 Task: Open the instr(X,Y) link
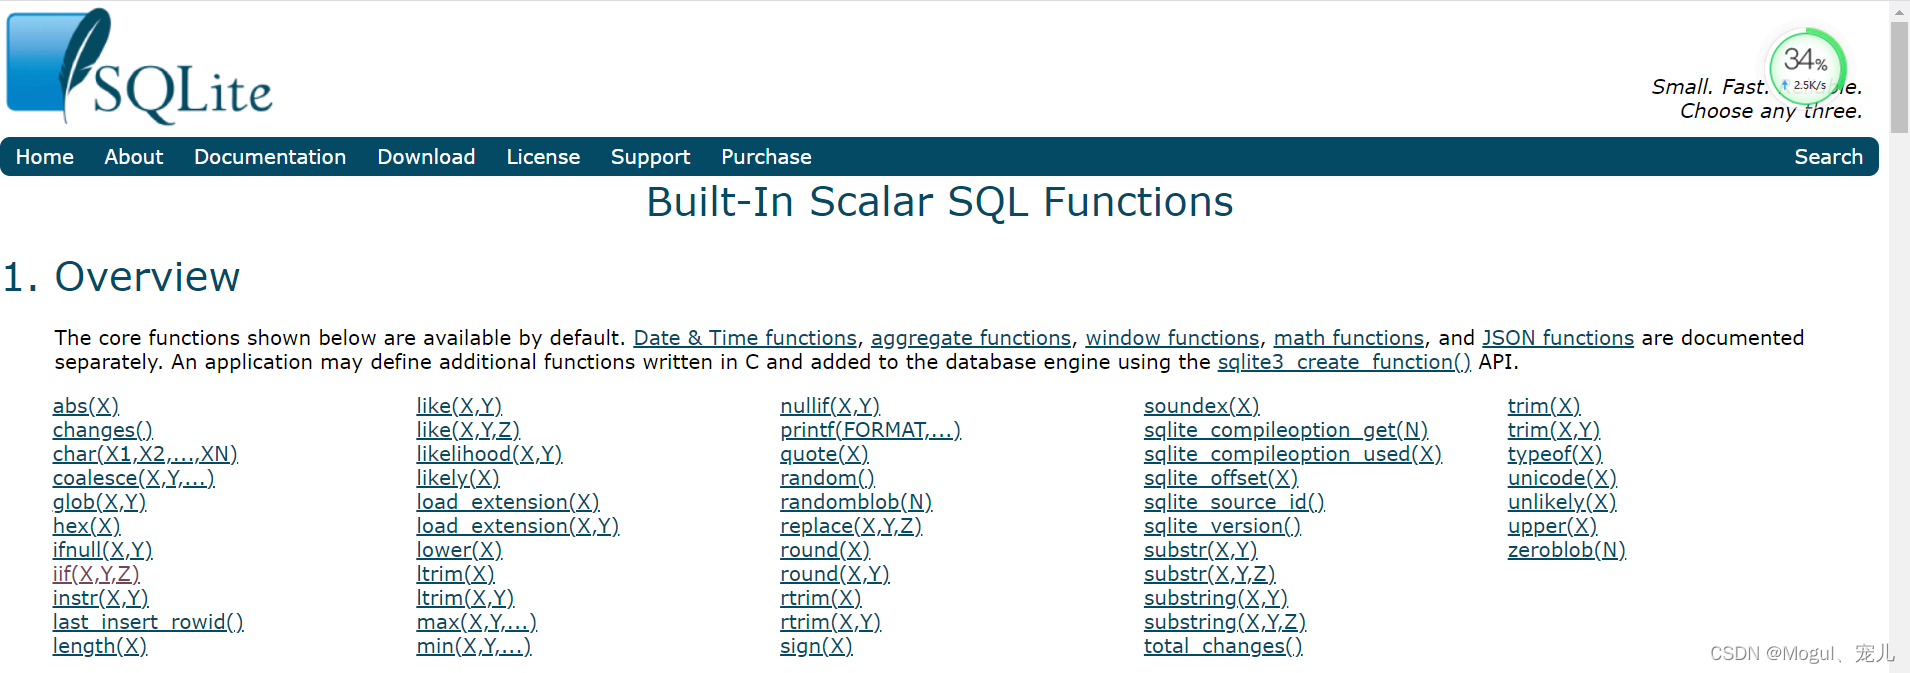point(101,598)
